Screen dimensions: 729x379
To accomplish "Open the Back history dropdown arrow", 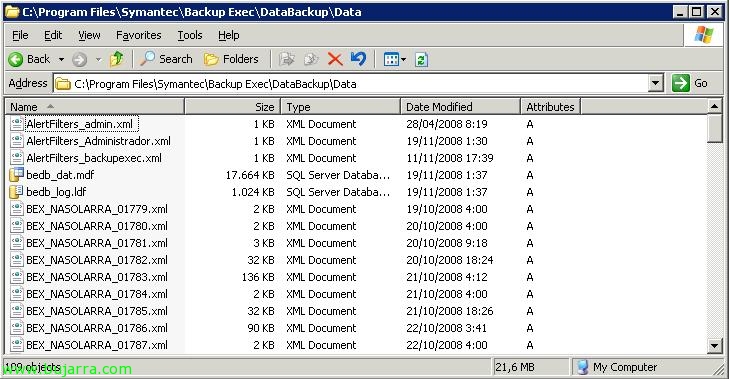I will click(x=61, y=60).
